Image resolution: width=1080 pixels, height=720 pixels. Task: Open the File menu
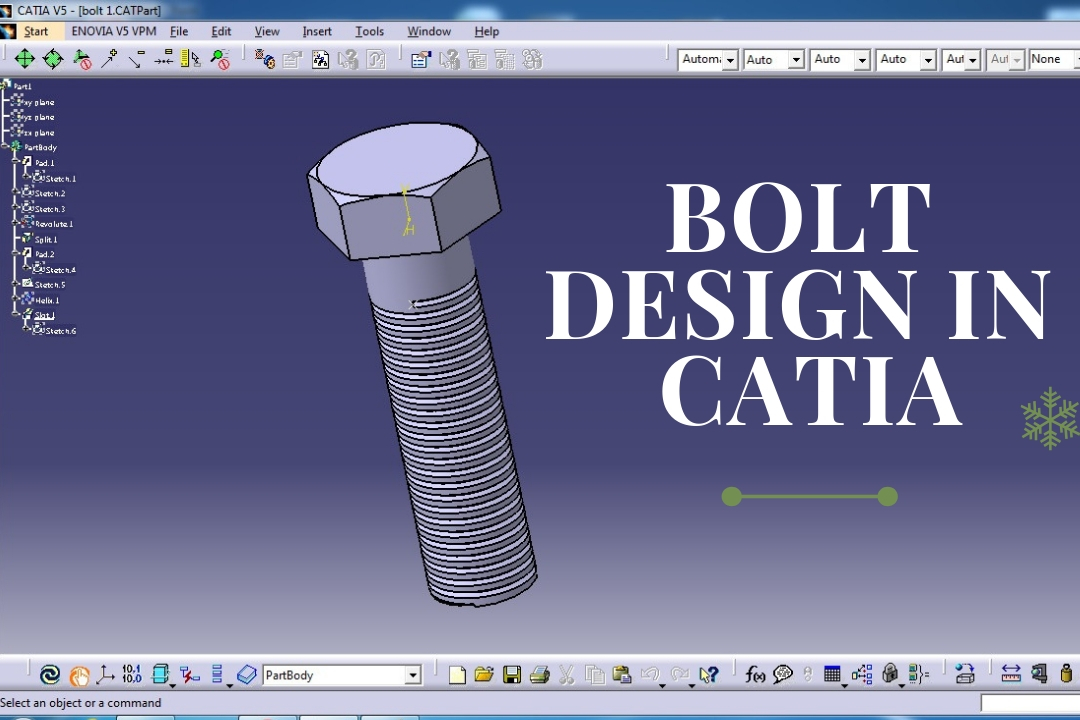179,31
